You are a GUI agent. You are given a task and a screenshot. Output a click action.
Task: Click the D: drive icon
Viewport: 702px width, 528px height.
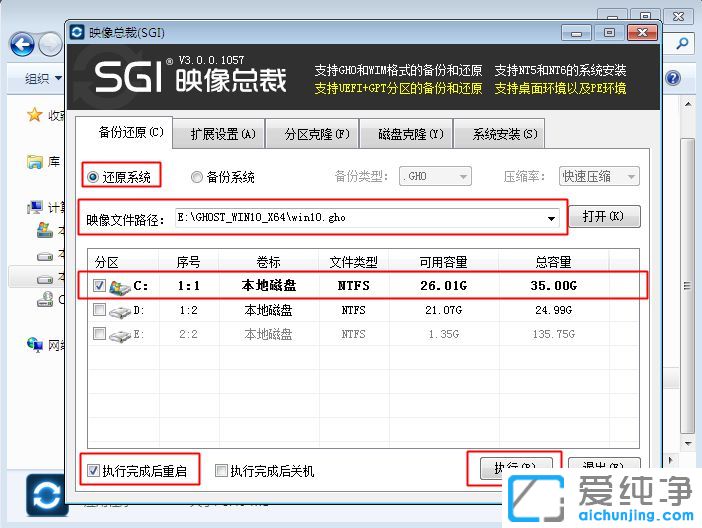[x=120, y=311]
